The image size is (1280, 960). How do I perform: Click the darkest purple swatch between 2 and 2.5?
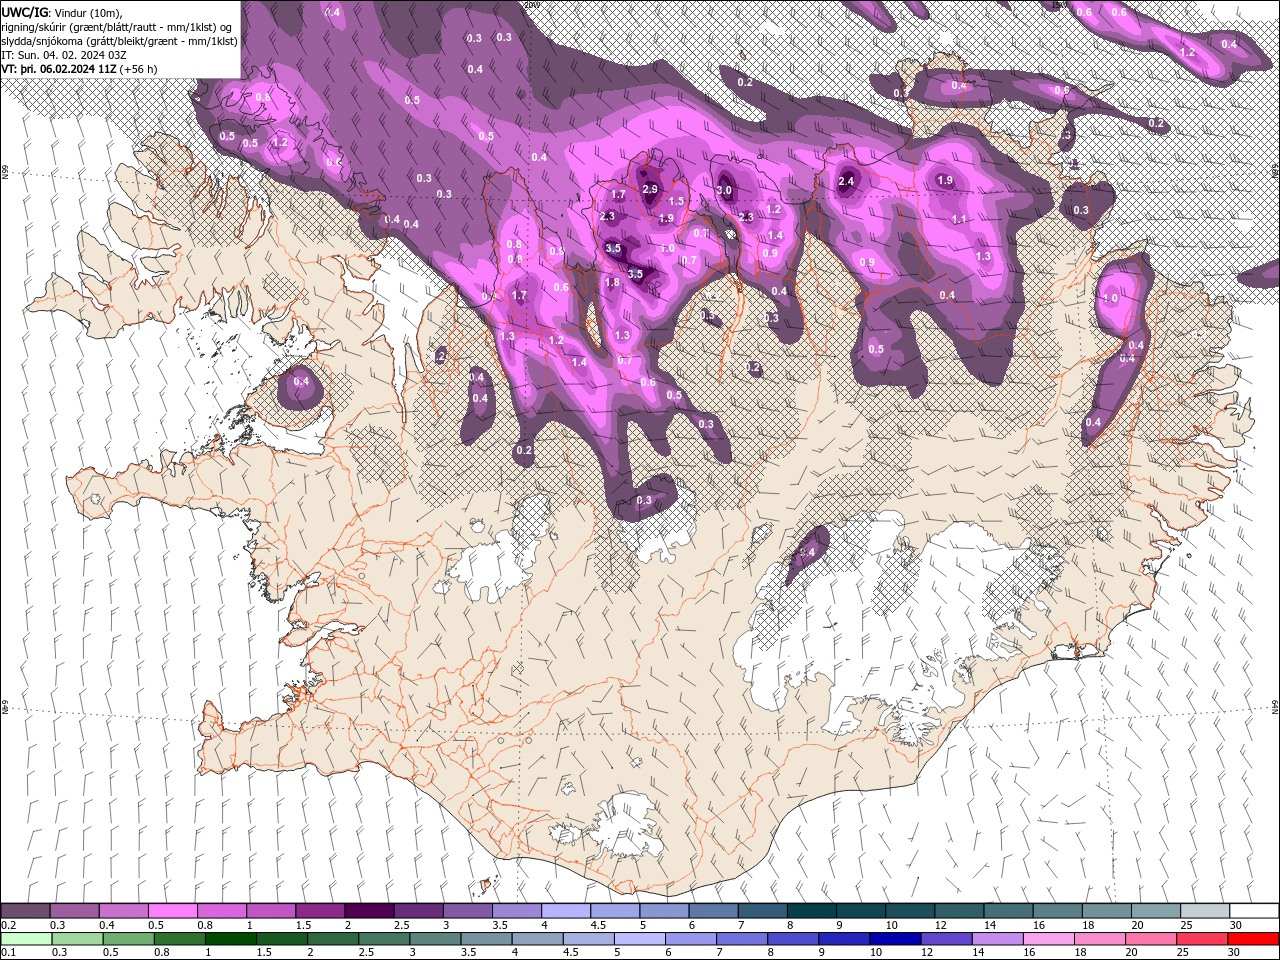click(x=368, y=911)
